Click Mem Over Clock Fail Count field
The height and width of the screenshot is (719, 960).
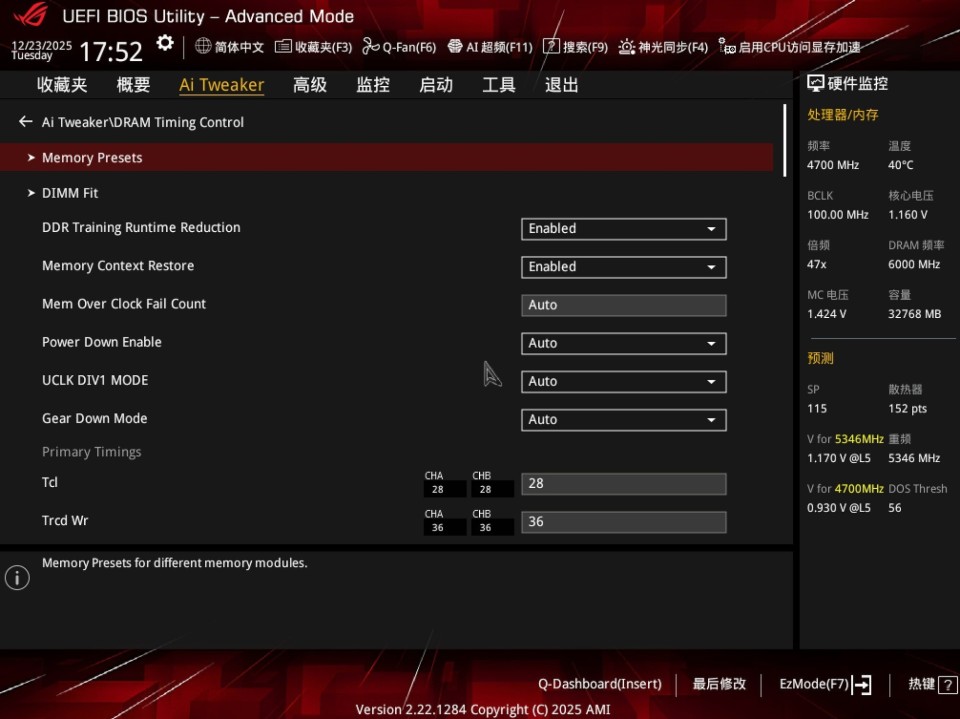[x=623, y=305]
